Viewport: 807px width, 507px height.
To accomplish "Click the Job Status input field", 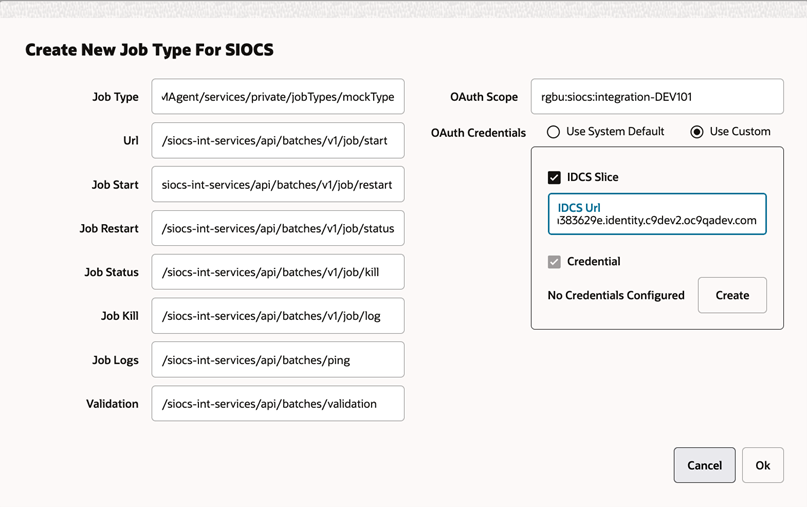I will (x=278, y=272).
